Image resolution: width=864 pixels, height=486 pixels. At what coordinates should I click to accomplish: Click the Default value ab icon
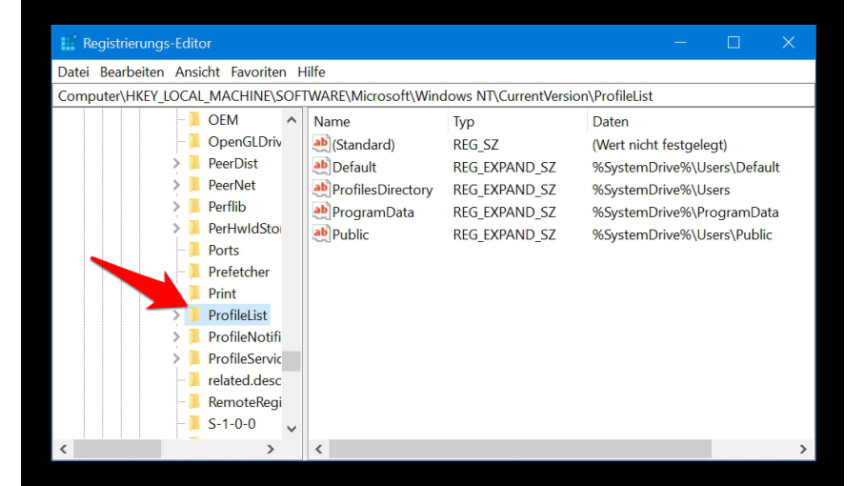321,166
